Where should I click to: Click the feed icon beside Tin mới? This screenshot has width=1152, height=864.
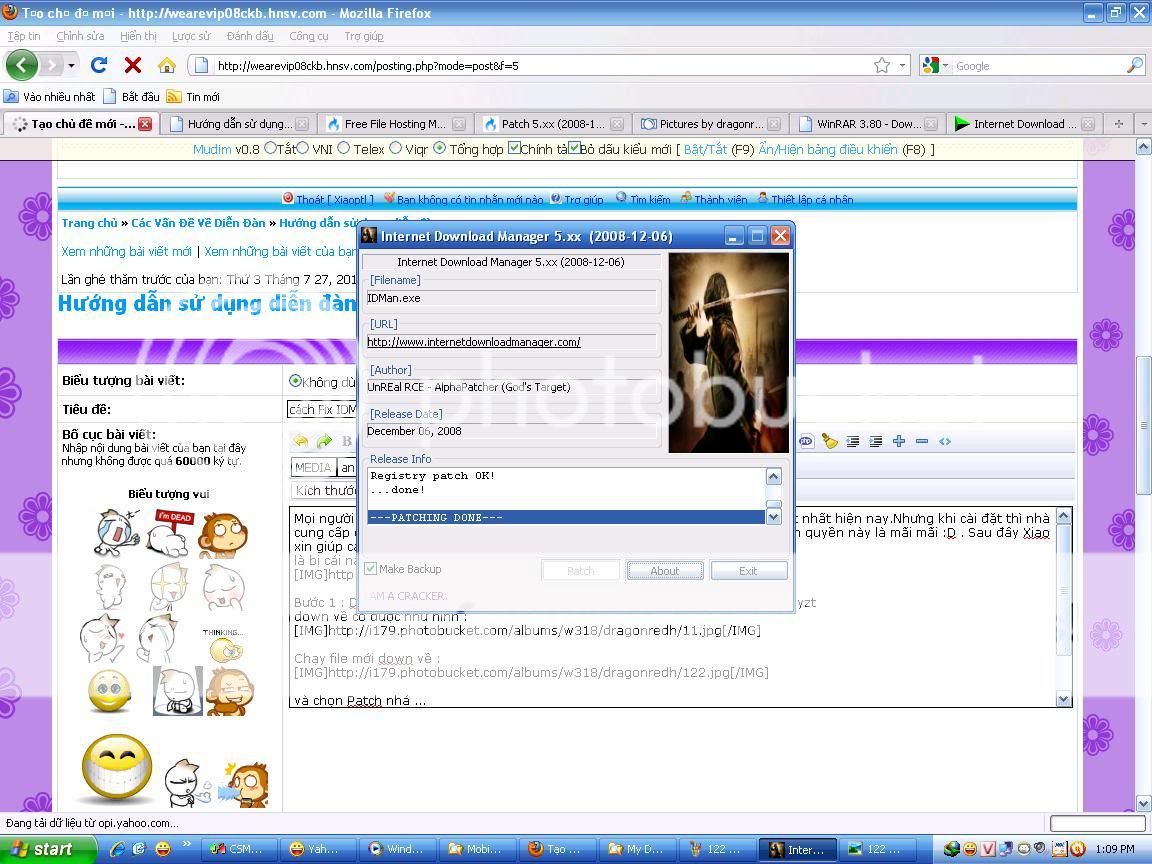[x=173, y=96]
